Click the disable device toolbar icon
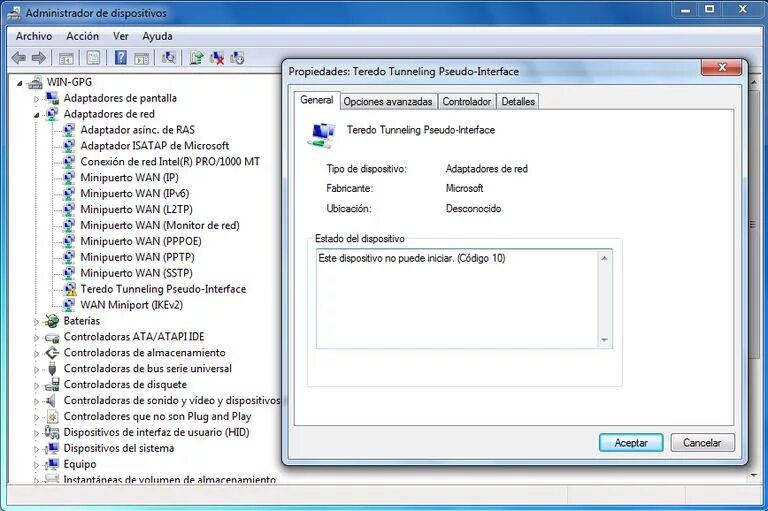 point(237,58)
